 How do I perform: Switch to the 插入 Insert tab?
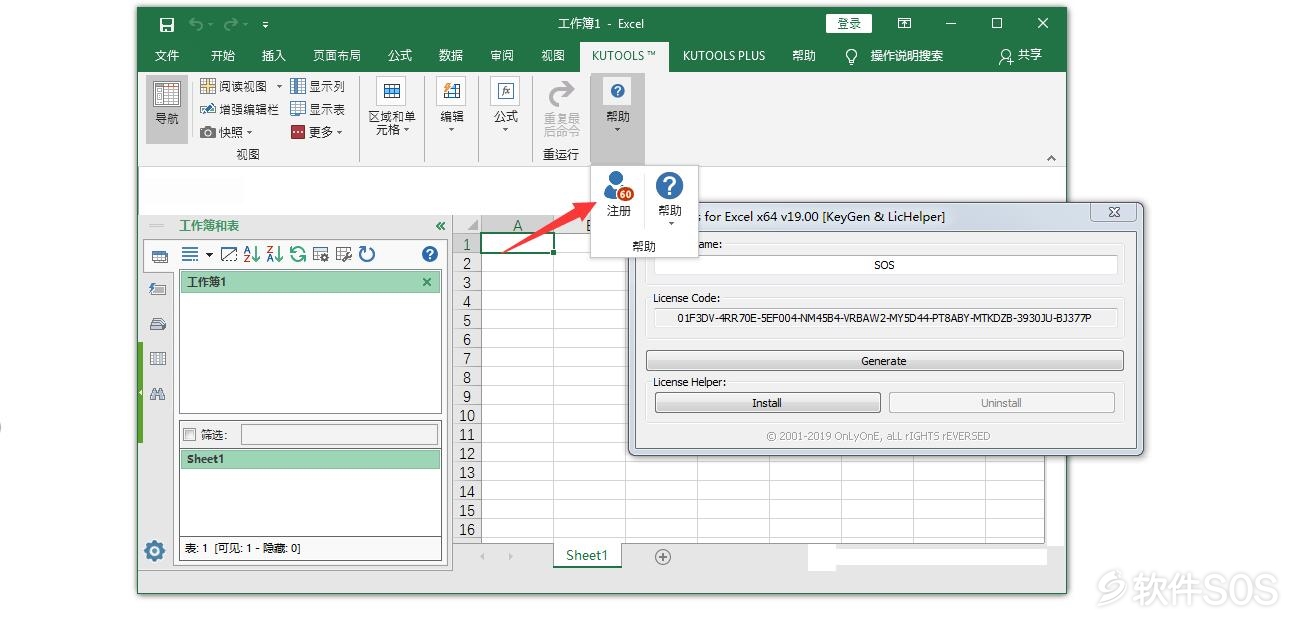click(x=274, y=56)
